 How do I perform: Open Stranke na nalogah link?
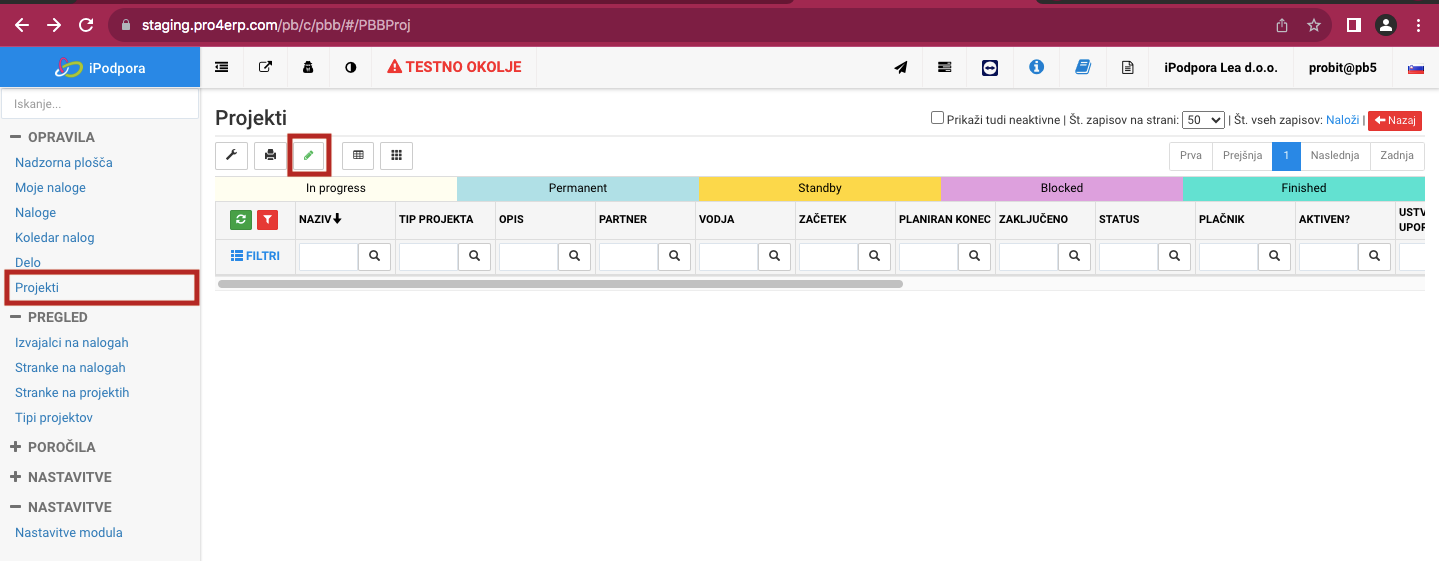click(x=70, y=367)
